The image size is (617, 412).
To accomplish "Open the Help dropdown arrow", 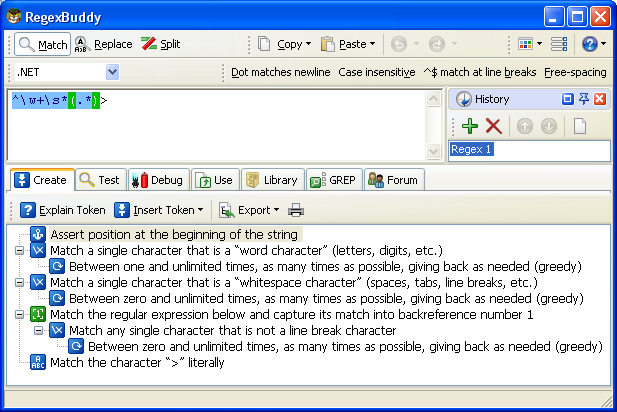I will tap(604, 44).
